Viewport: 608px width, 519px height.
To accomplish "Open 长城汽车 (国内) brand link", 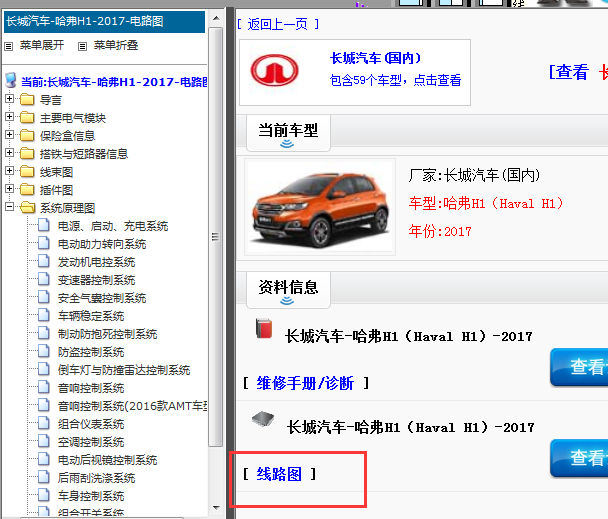I will click(x=375, y=58).
